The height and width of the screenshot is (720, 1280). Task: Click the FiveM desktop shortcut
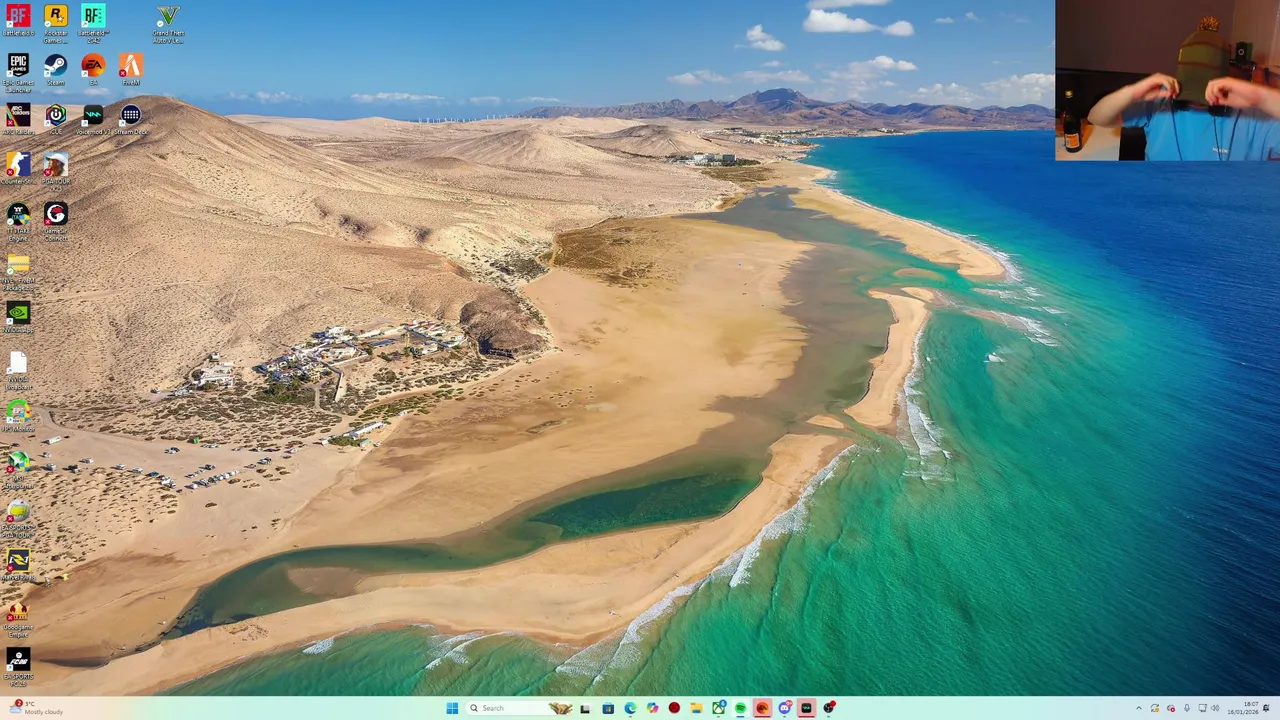tap(130, 70)
